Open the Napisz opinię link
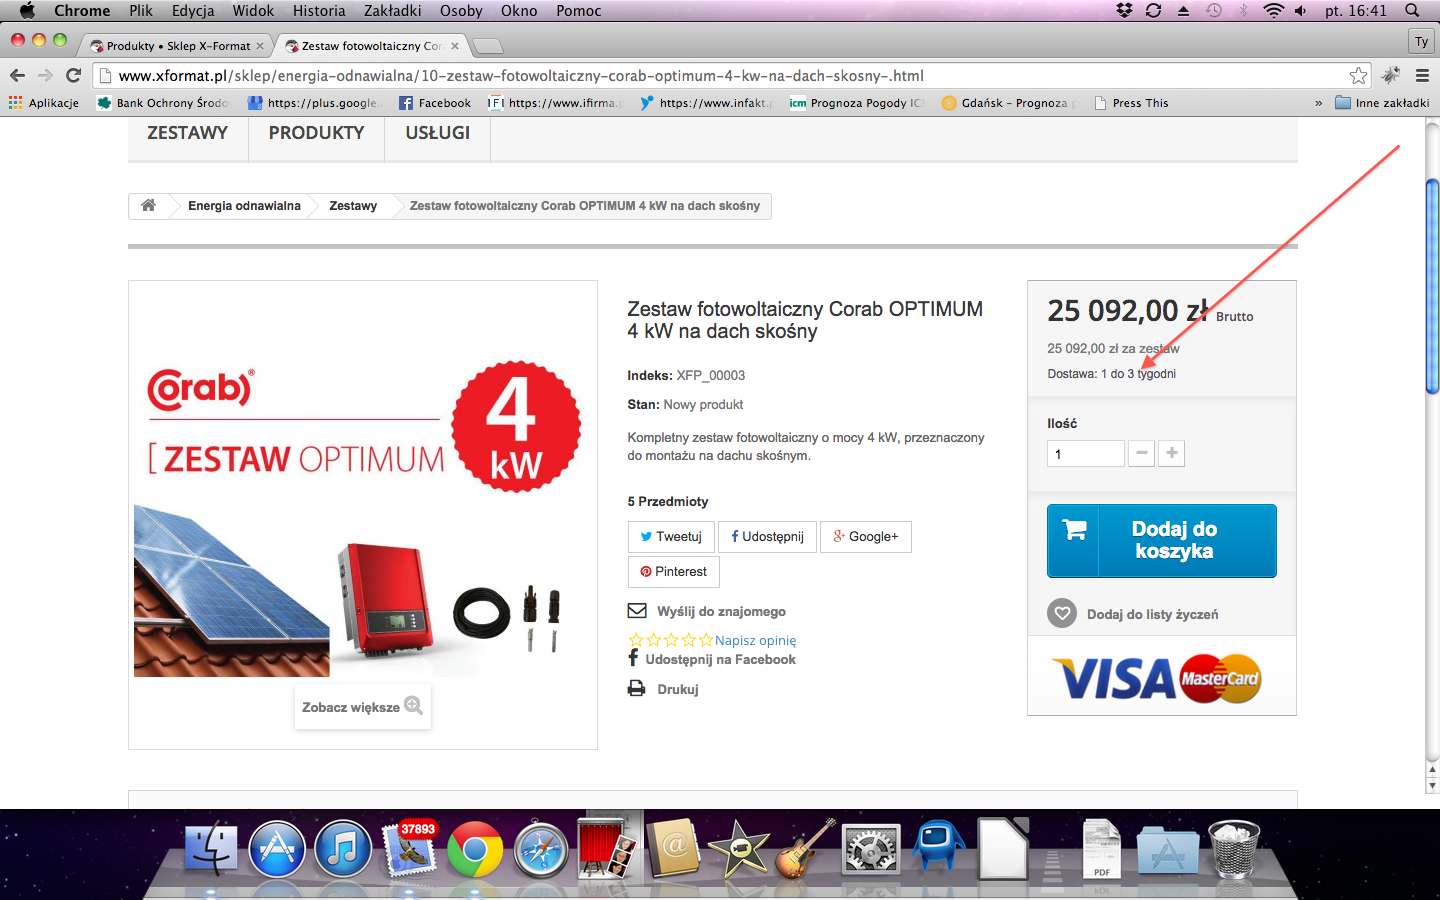The image size is (1440, 900). (756, 640)
